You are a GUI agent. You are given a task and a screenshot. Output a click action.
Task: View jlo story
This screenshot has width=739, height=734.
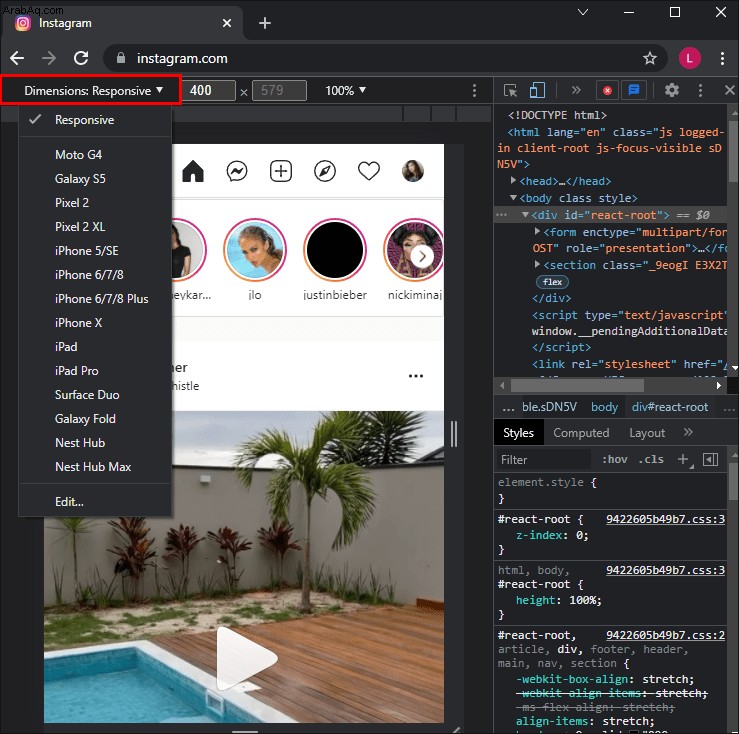point(255,249)
